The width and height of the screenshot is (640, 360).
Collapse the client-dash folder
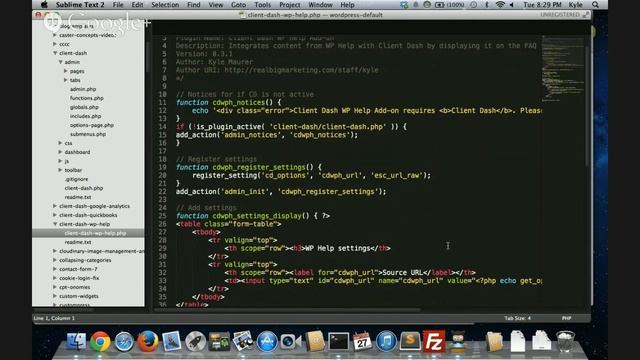coord(55,53)
